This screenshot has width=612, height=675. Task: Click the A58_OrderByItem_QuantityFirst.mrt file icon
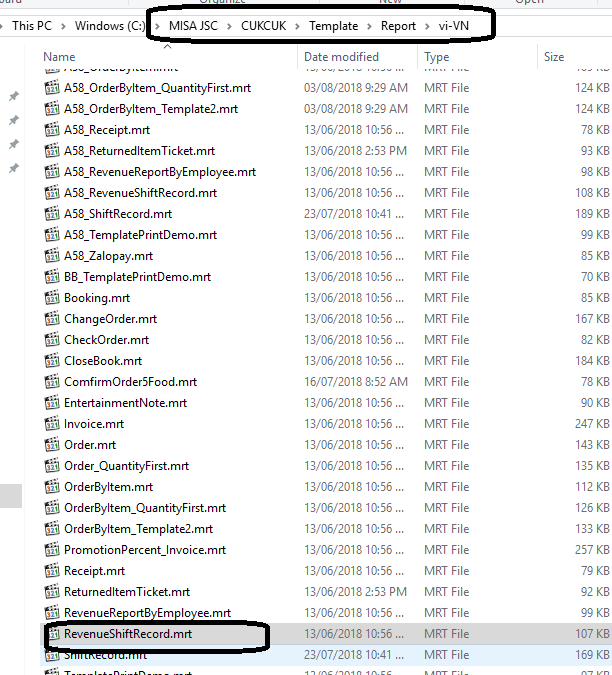pos(52,87)
